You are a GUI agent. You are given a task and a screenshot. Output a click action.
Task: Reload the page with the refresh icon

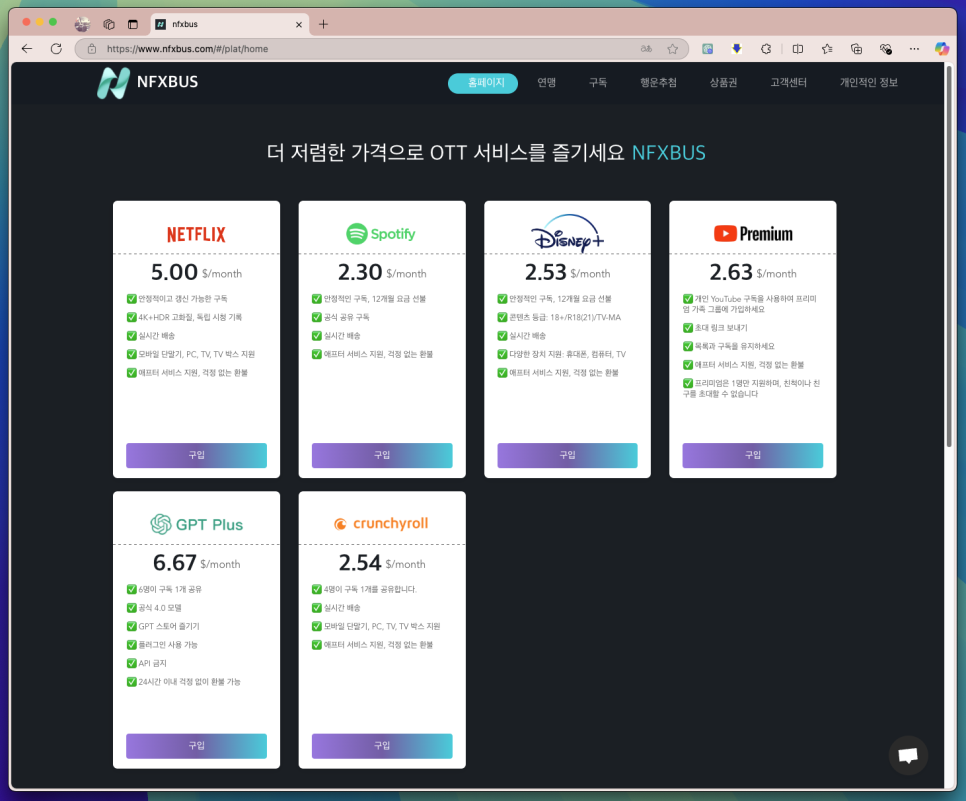click(x=56, y=49)
